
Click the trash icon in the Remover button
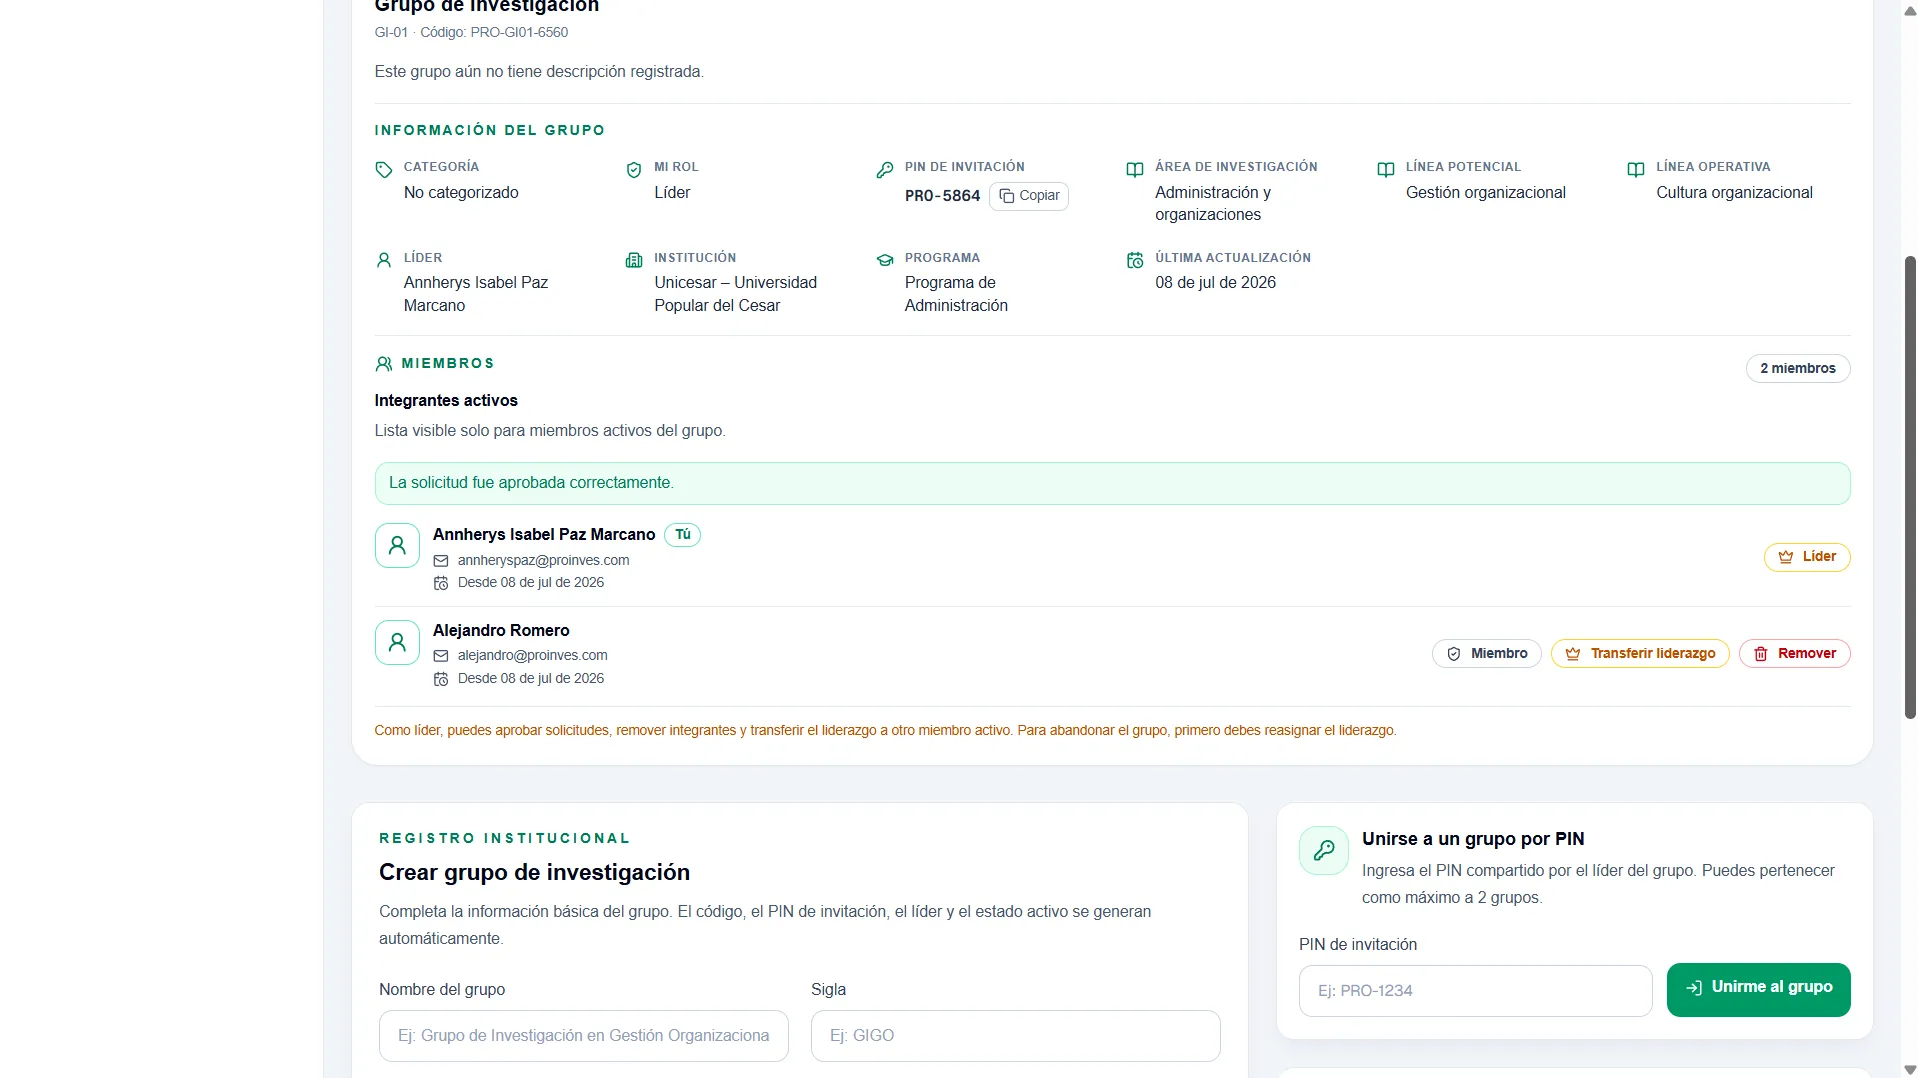point(1761,654)
